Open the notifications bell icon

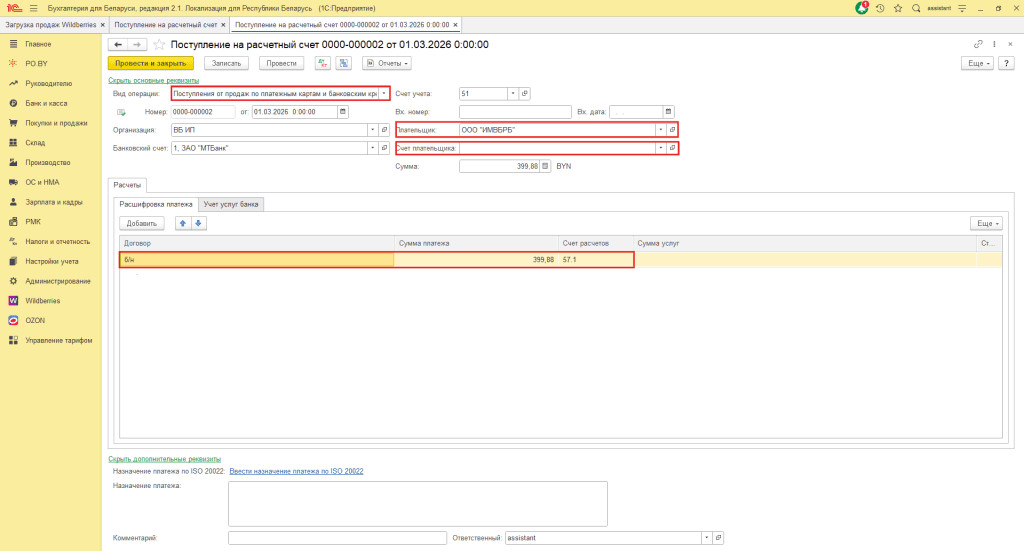point(862,7)
